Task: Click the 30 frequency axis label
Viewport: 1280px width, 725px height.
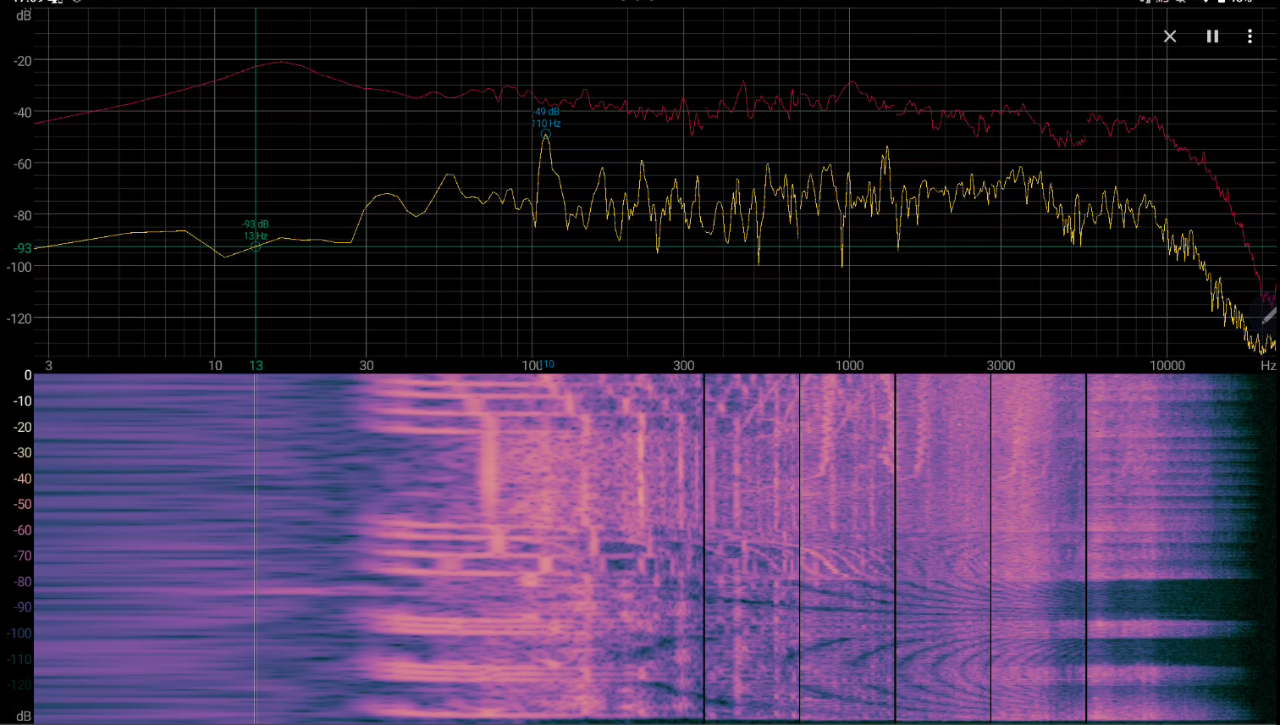Action: 366,366
